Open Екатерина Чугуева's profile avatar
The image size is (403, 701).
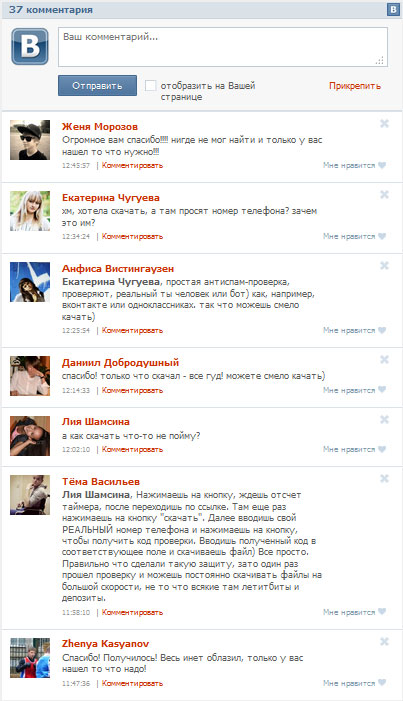[x=30, y=211]
